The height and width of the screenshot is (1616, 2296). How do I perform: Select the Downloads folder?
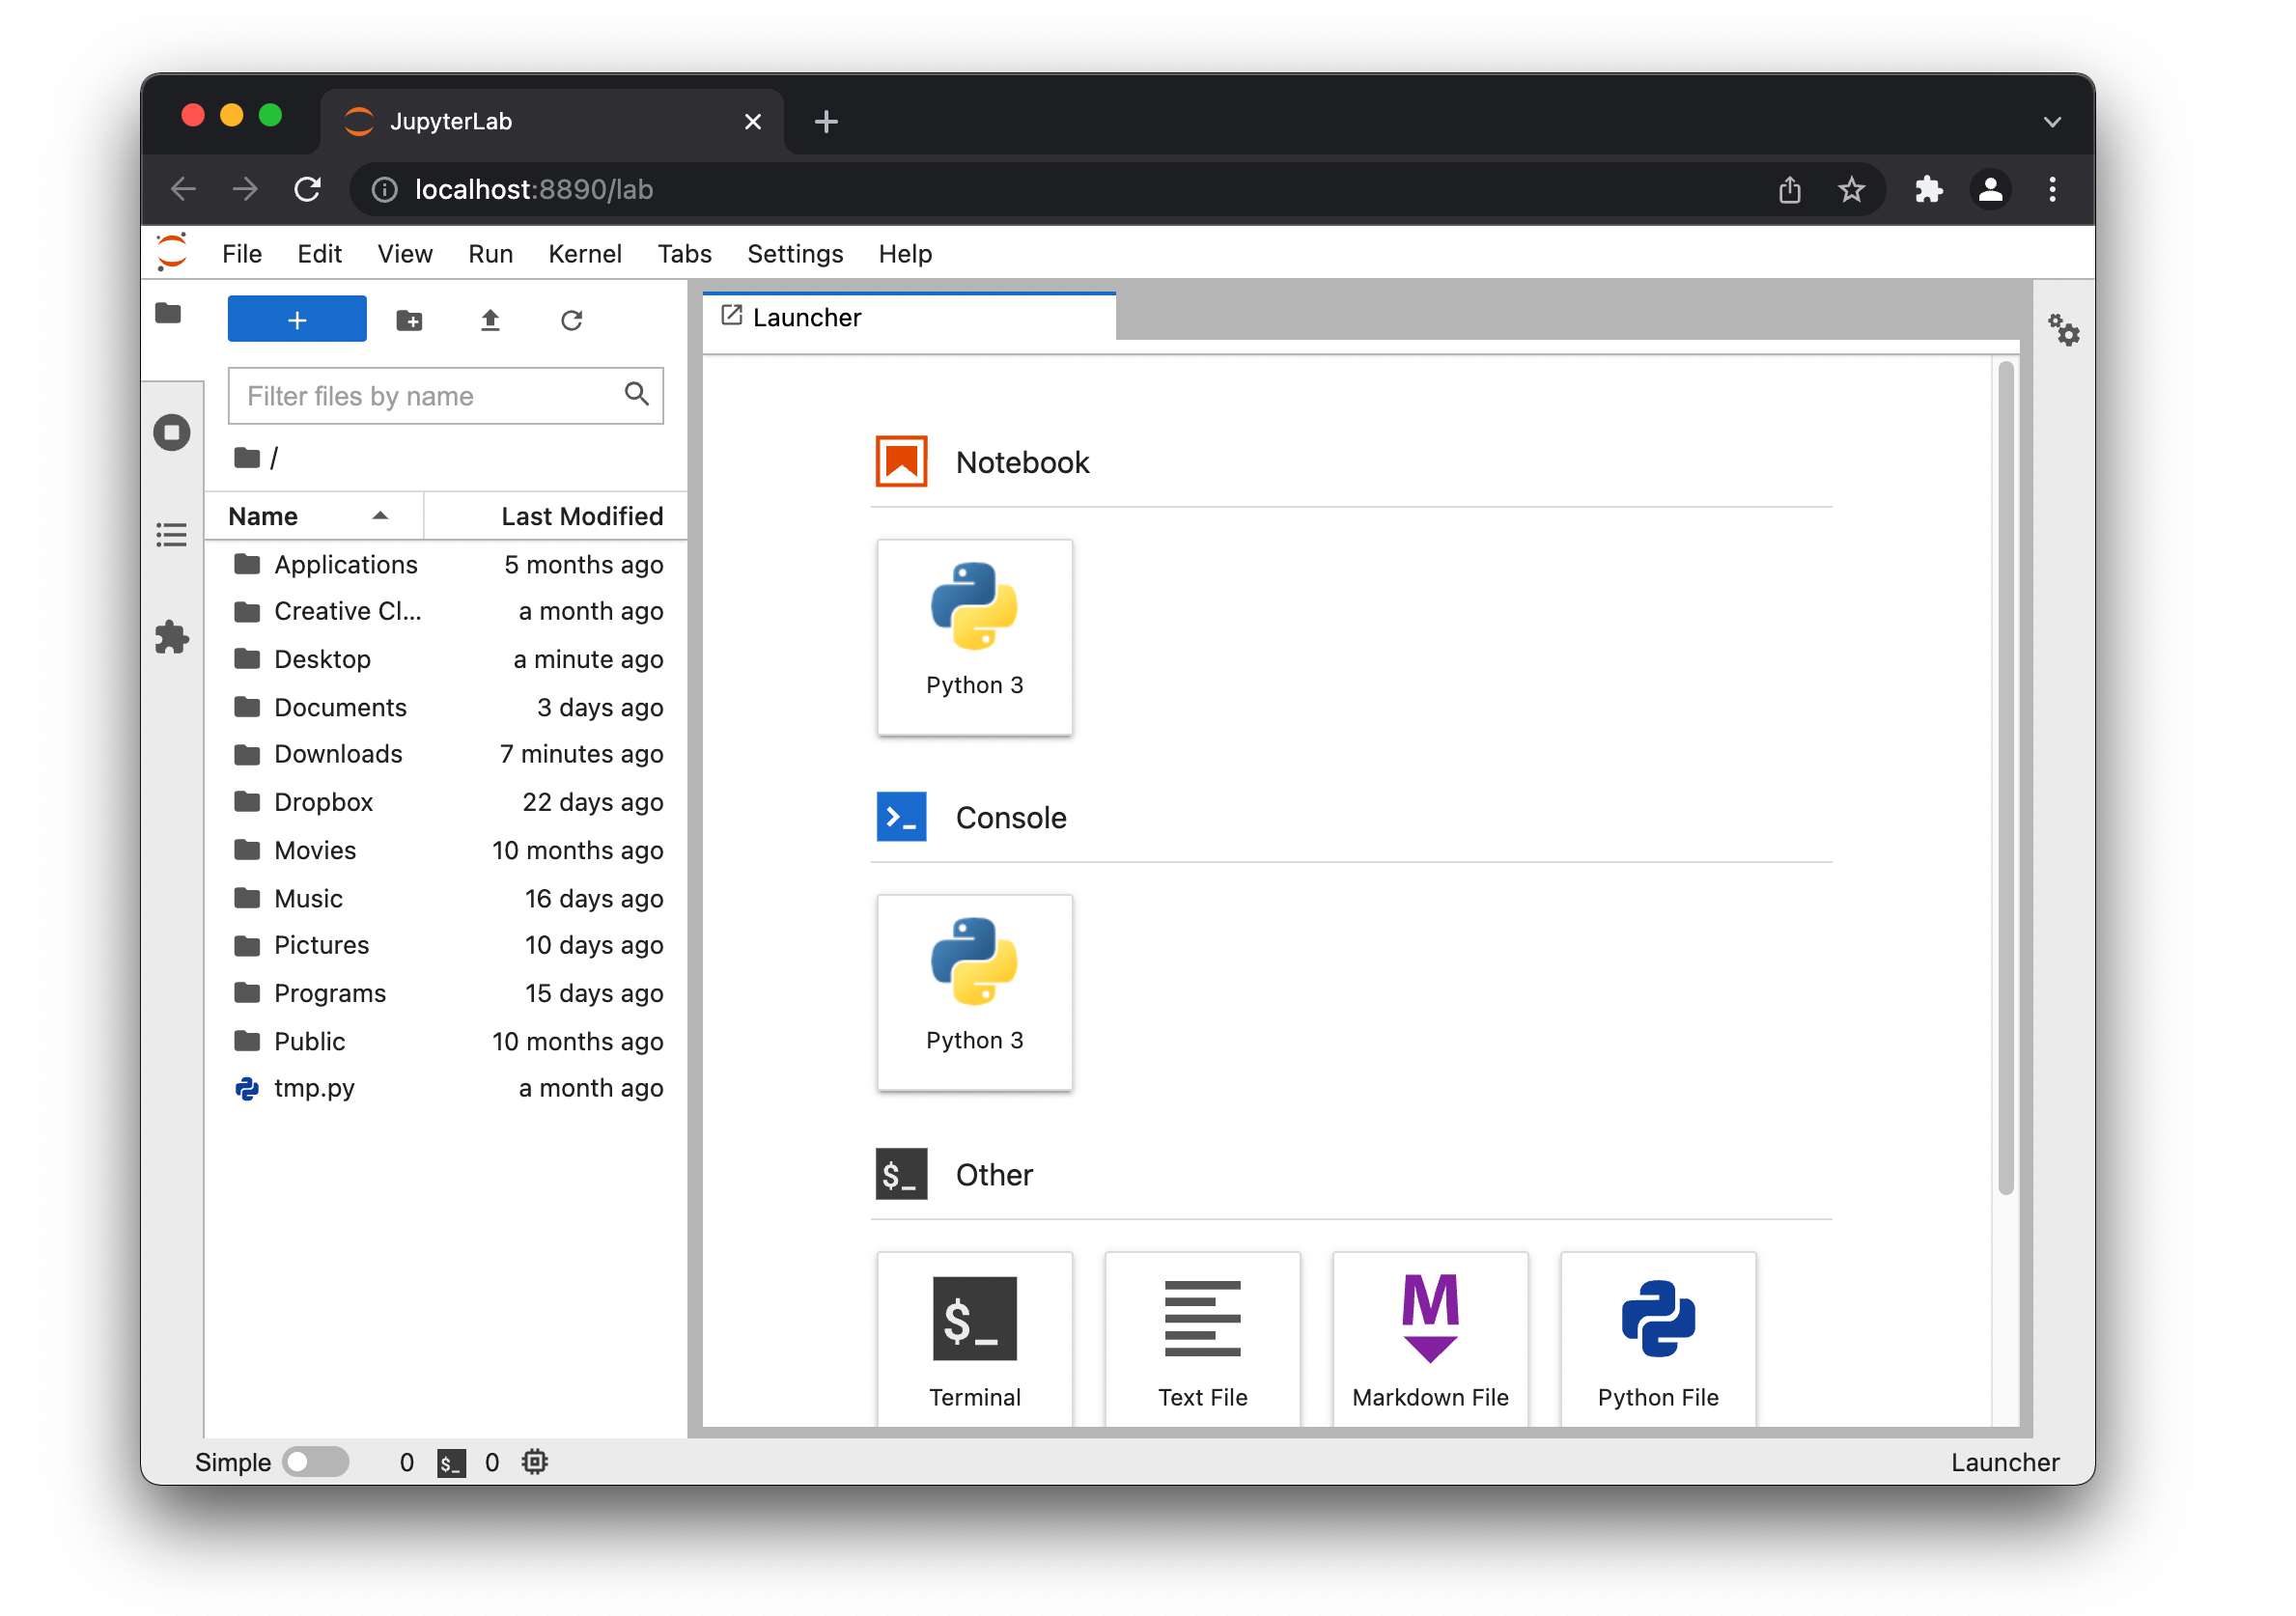tap(446, 754)
